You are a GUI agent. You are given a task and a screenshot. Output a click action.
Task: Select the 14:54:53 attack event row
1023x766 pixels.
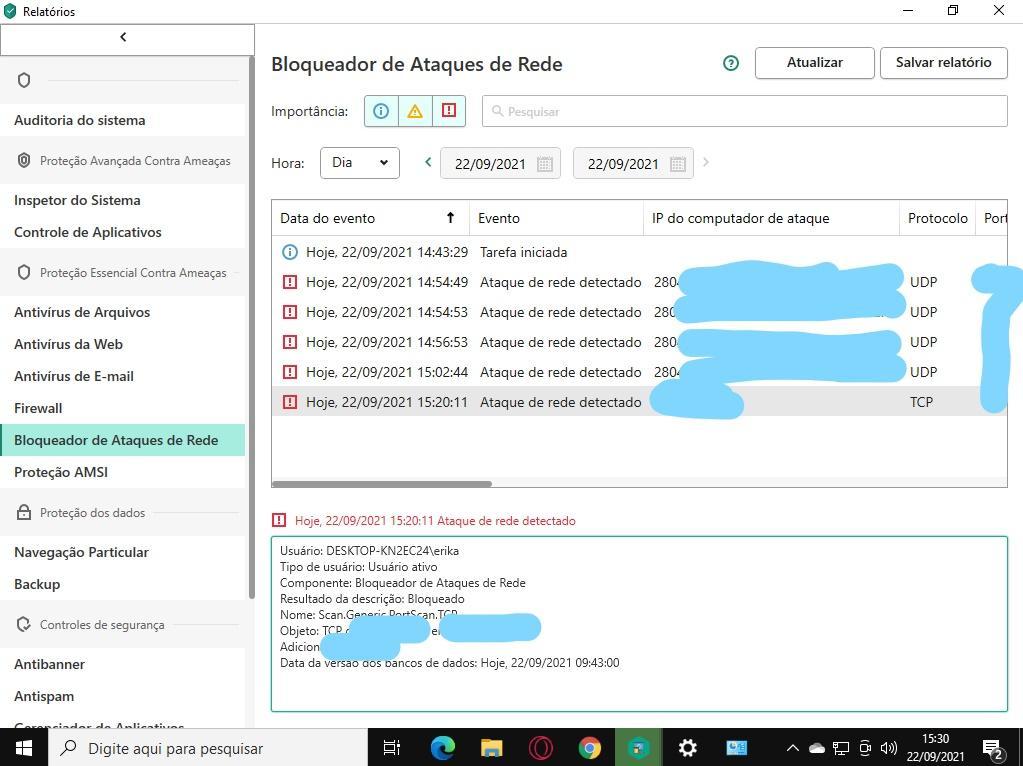pos(639,312)
